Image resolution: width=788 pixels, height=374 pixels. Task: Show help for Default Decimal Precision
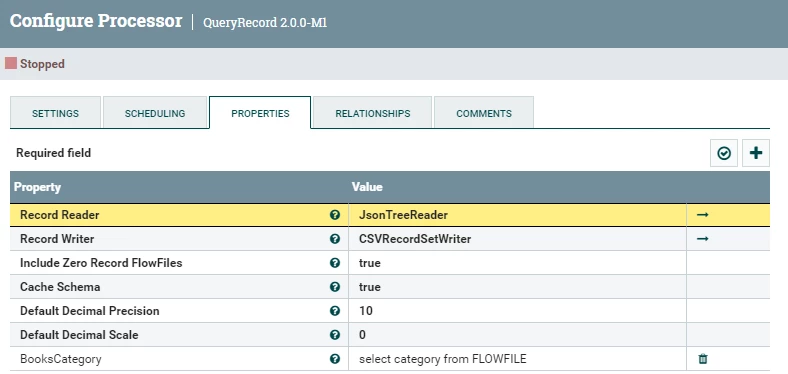[335, 311]
